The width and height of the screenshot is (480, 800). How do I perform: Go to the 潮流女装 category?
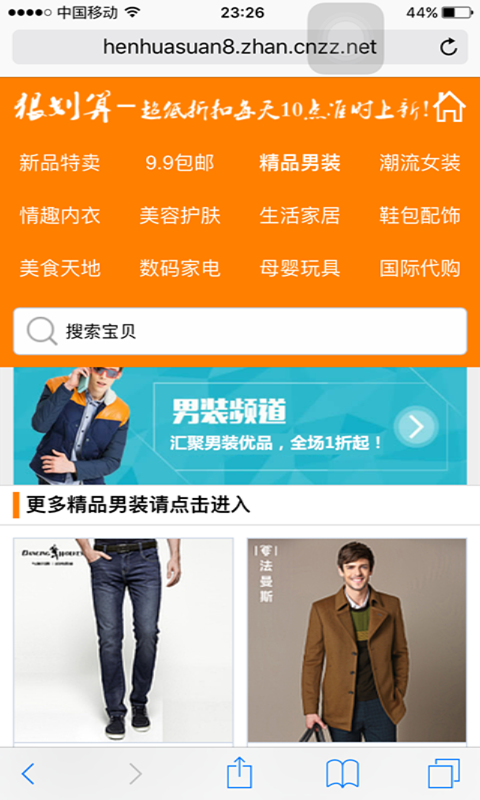(x=420, y=163)
